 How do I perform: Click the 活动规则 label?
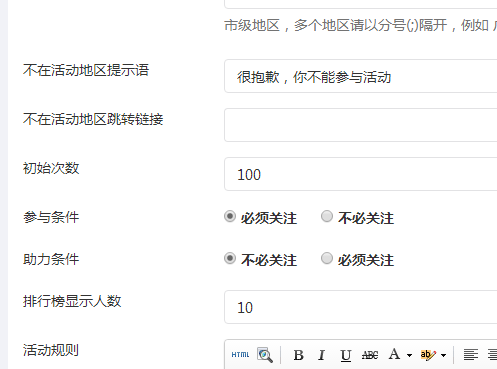pos(51,350)
